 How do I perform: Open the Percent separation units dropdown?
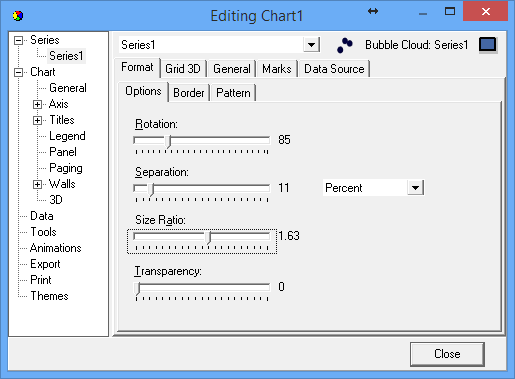[x=415, y=188]
